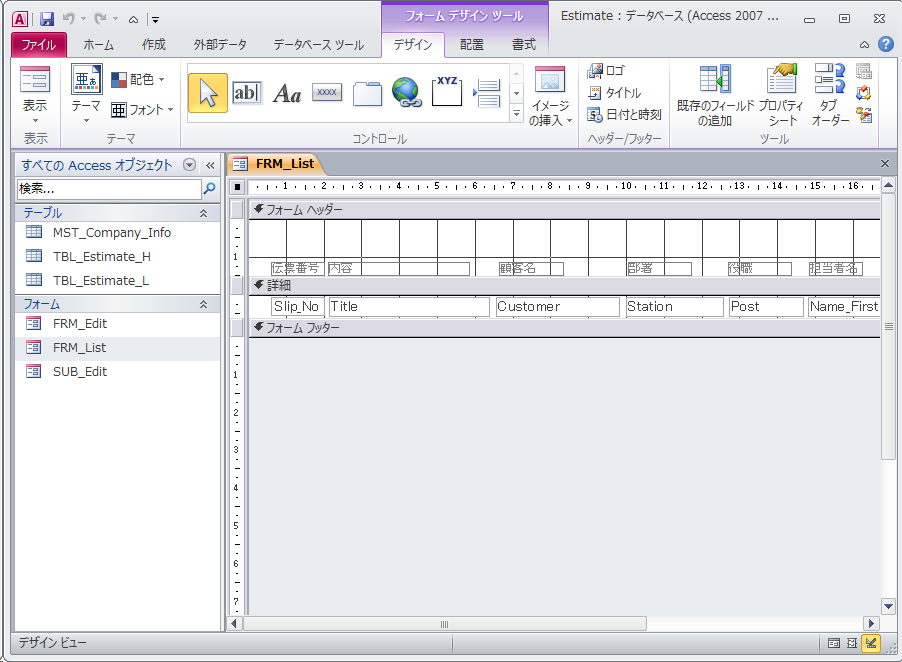Collapse the テーブル group in navigation pane

[203, 213]
